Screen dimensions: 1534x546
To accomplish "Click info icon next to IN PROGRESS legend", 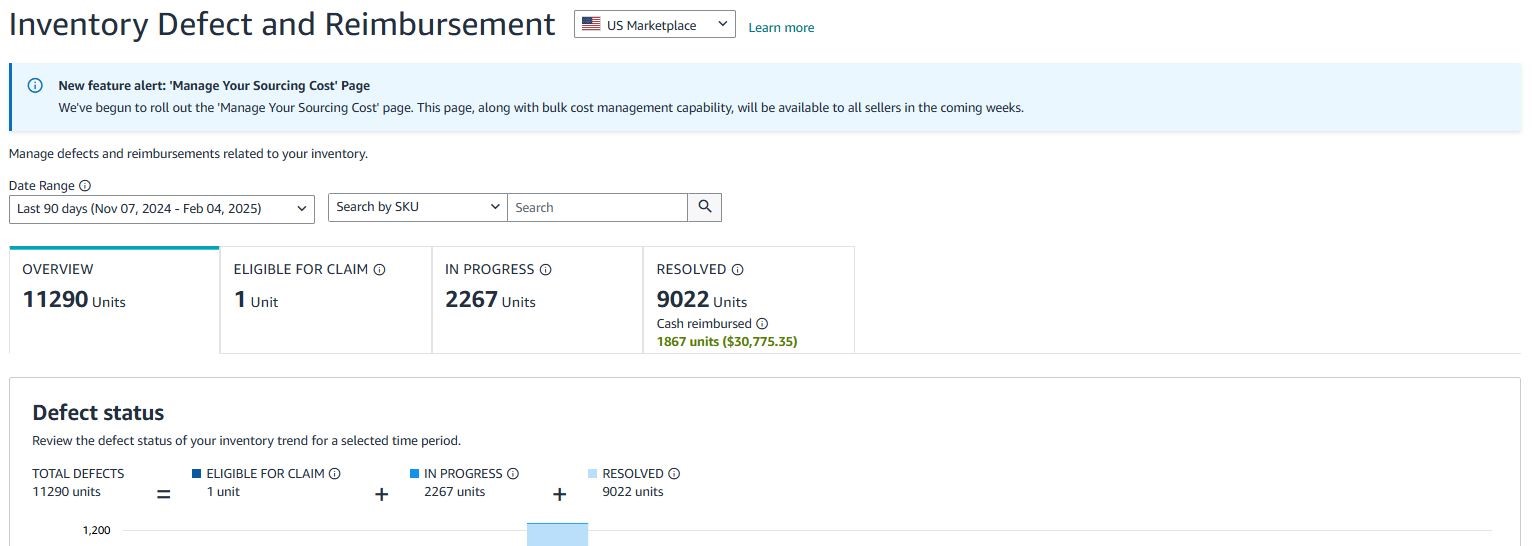I will [x=513, y=474].
